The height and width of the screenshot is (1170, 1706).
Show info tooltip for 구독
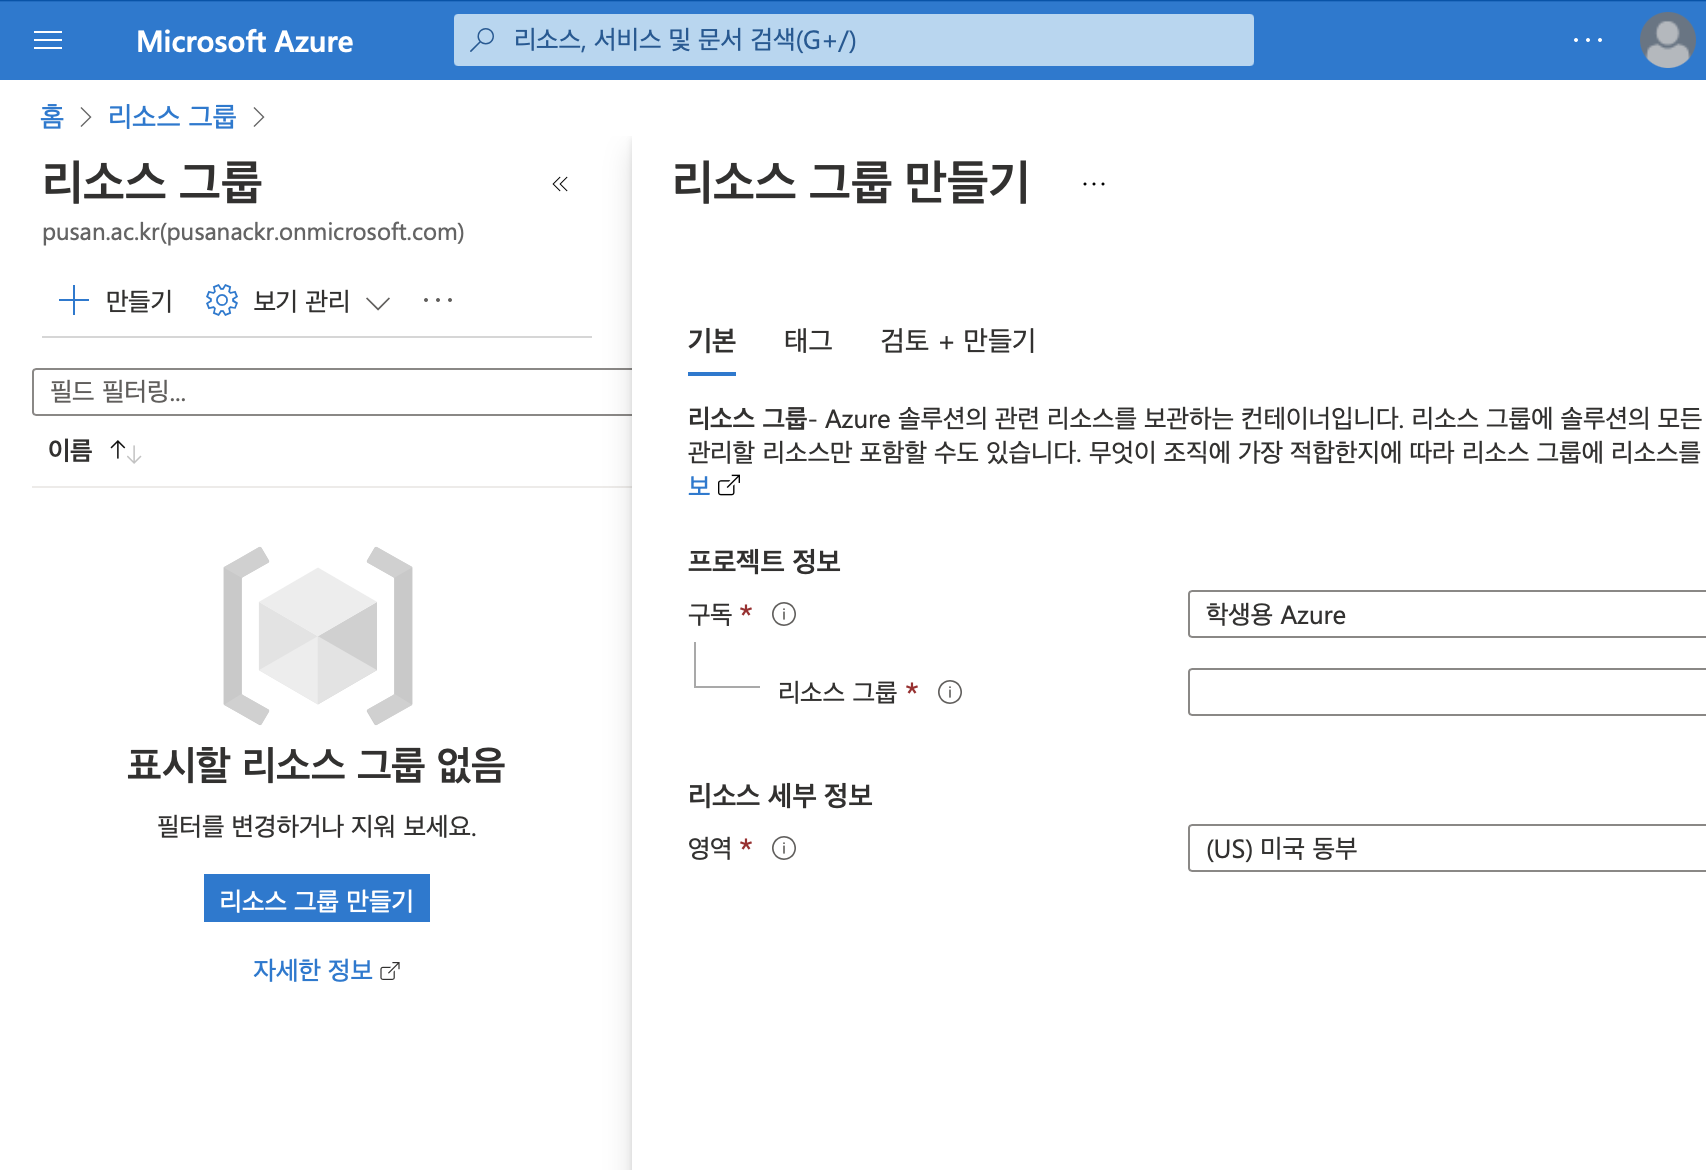[784, 614]
